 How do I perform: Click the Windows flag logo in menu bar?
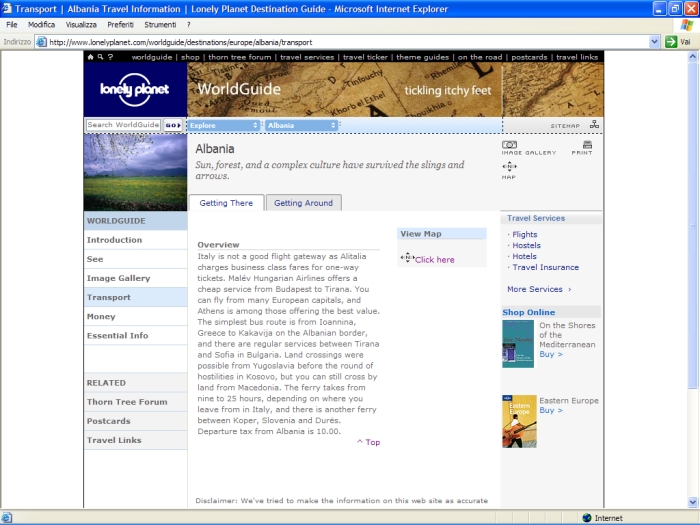(x=687, y=25)
